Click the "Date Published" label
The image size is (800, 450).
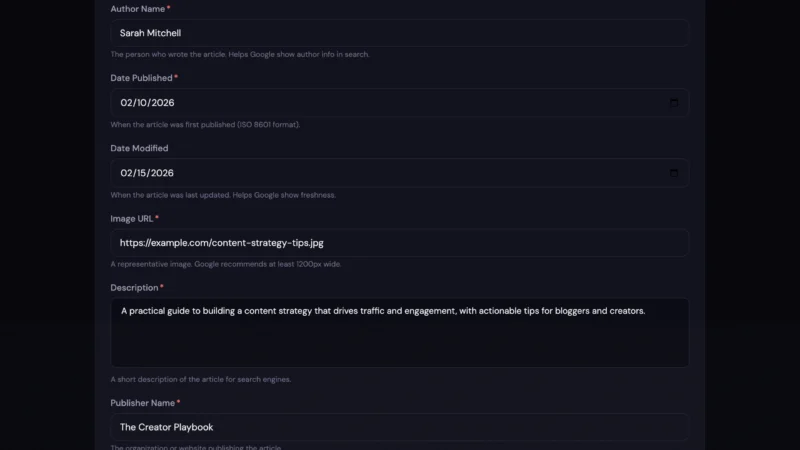coord(141,78)
